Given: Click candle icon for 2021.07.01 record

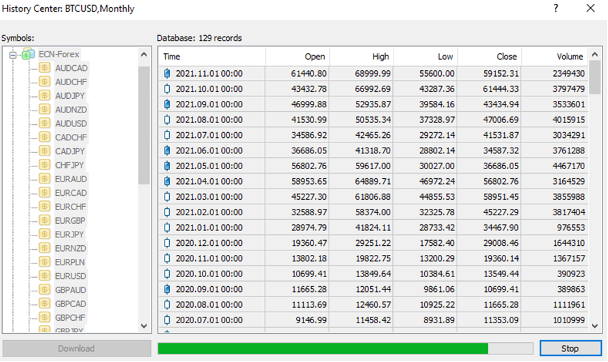Looking at the screenshot, I should pyautogui.click(x=167, y=135).
